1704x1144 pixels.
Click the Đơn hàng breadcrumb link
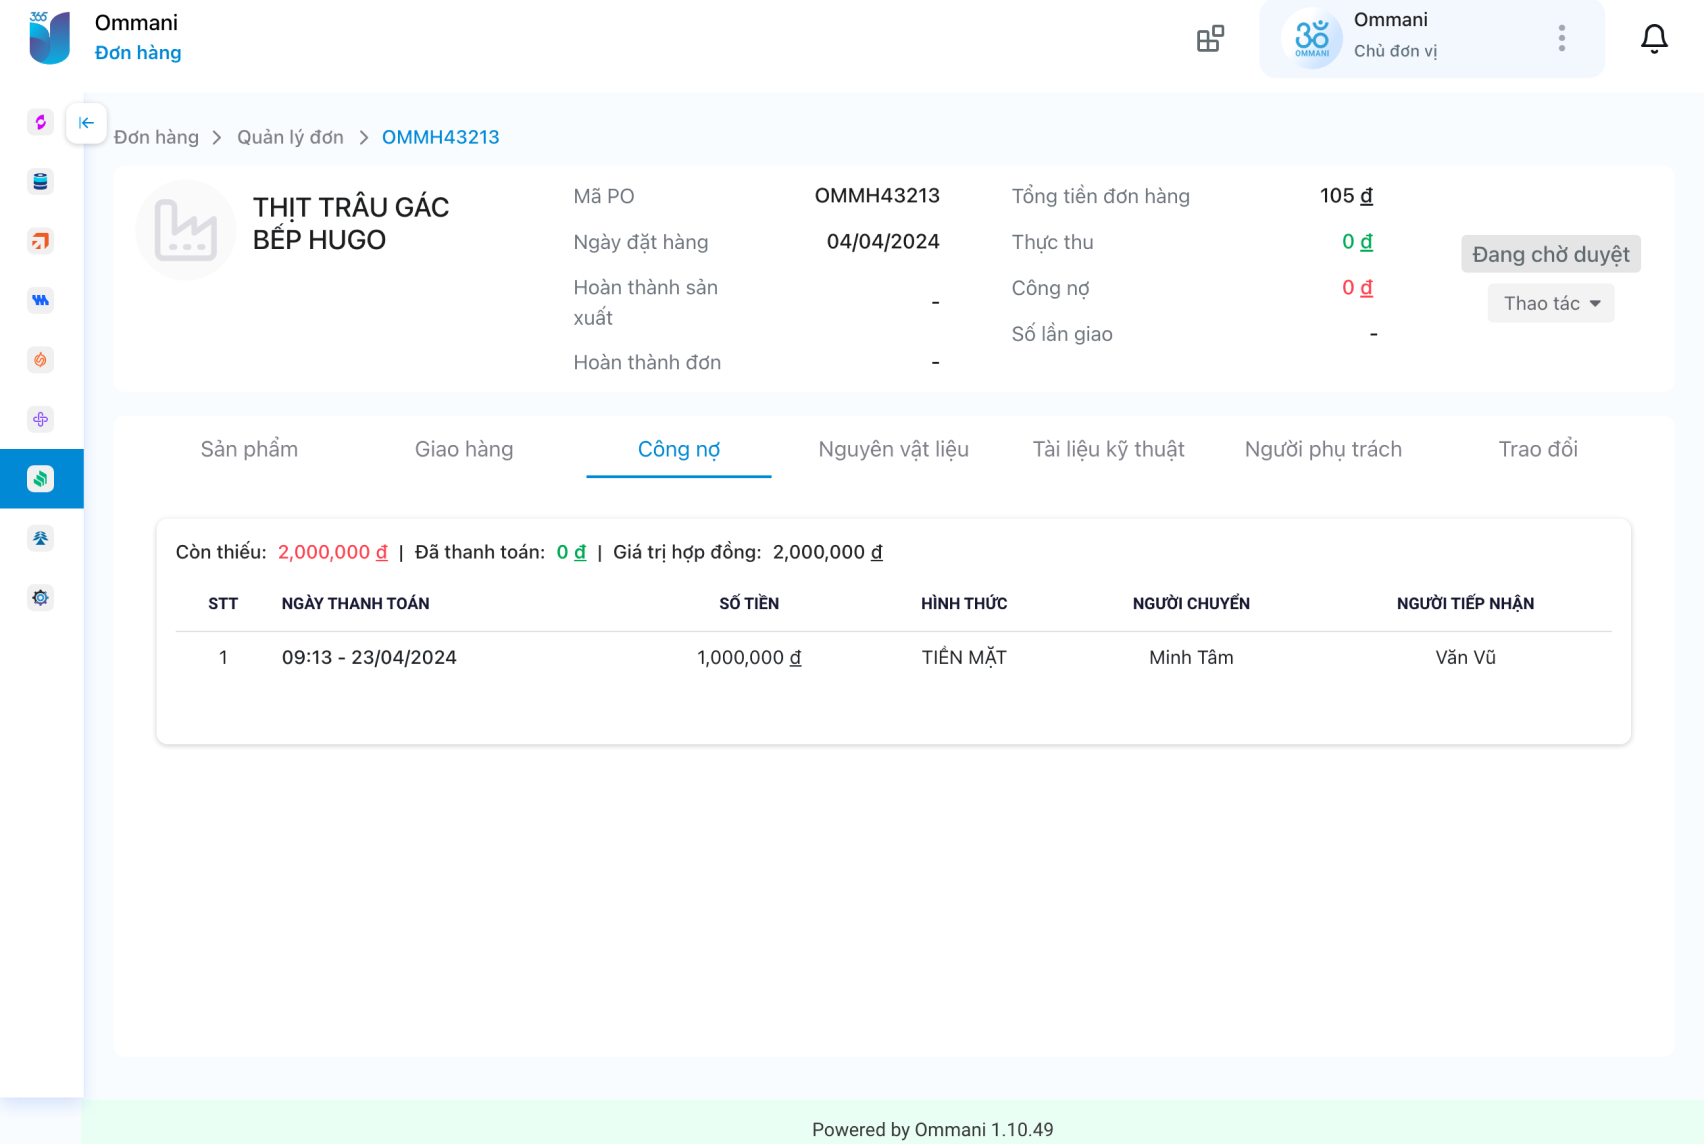click(x=156, y=138)
